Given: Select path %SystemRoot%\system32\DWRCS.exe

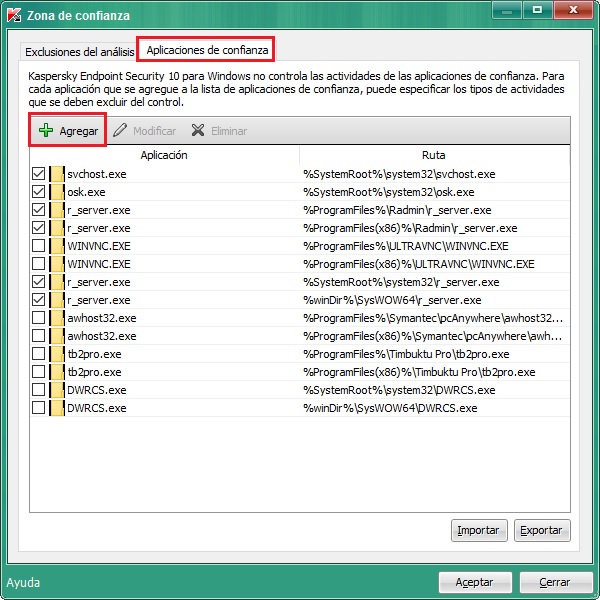Looking at the screenshot, I should [399, 390].
